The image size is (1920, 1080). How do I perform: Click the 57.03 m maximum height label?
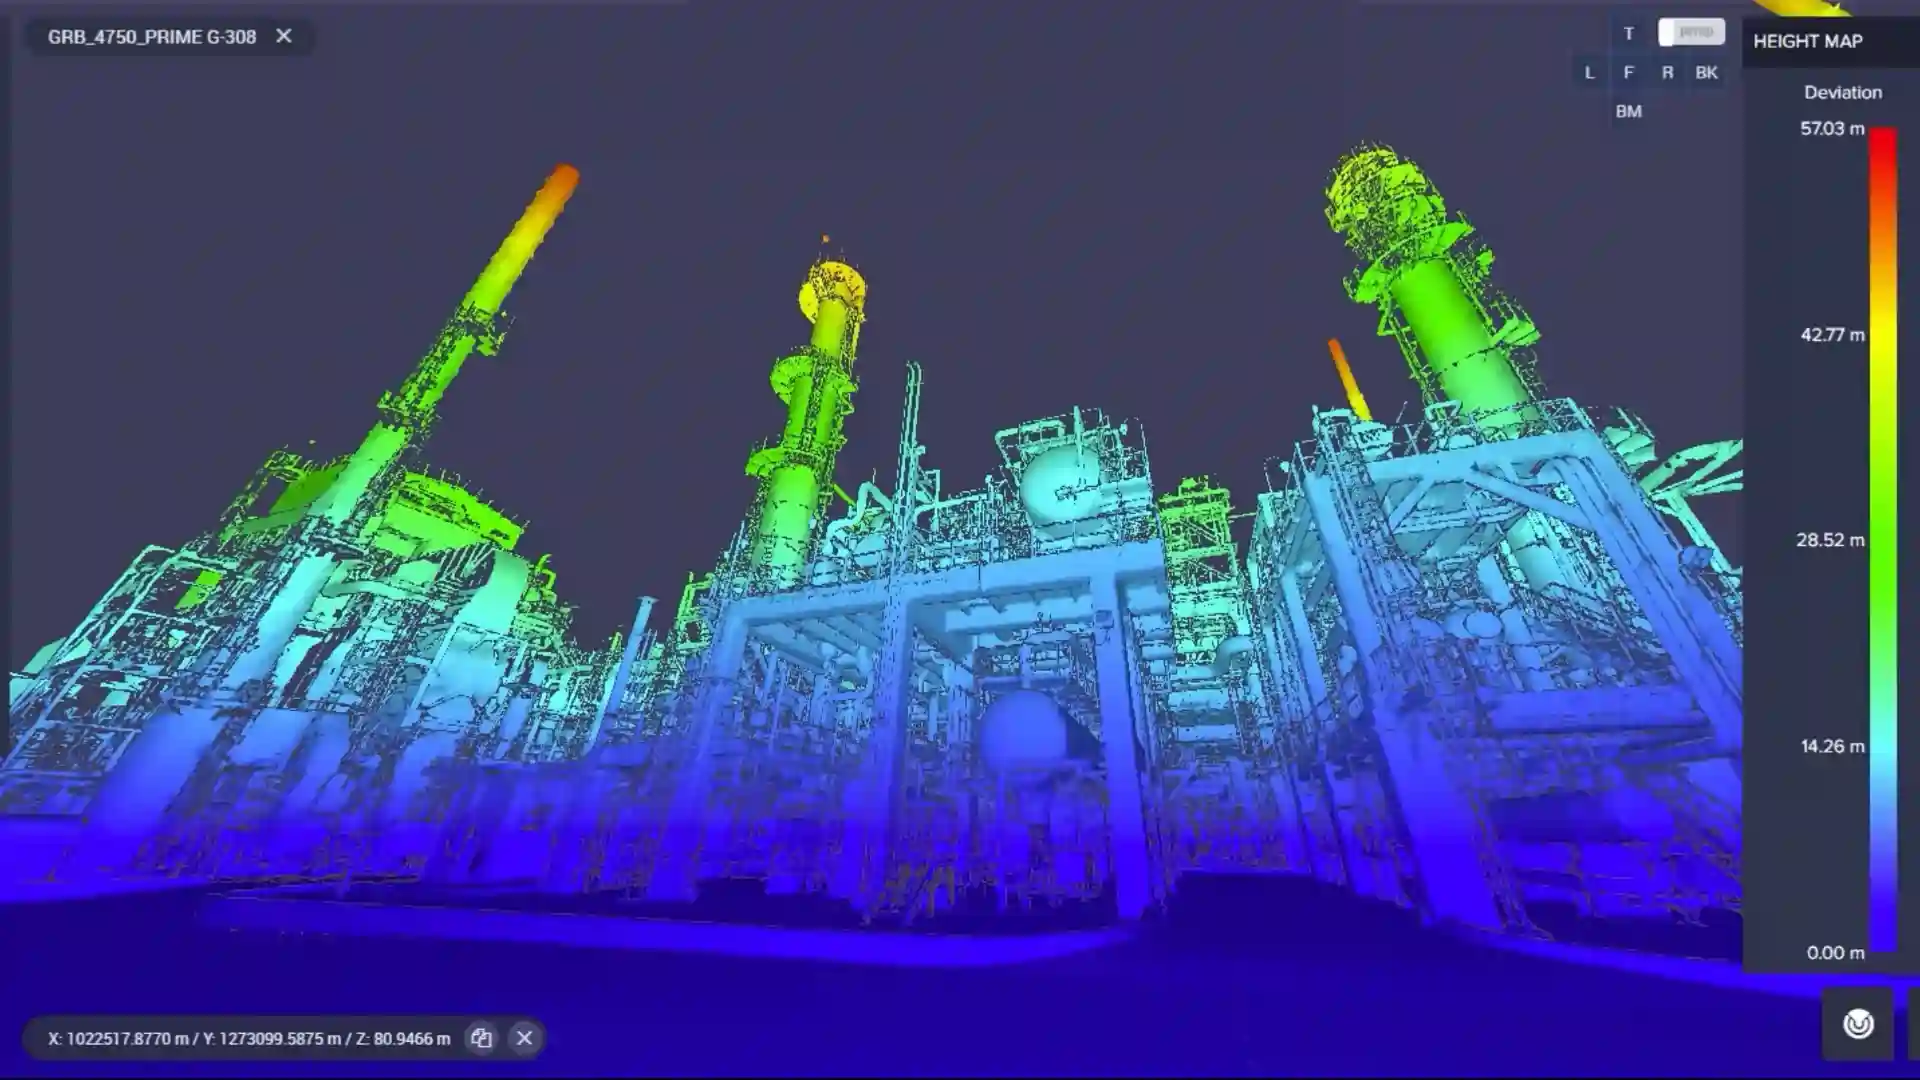tap(1832, 128)
